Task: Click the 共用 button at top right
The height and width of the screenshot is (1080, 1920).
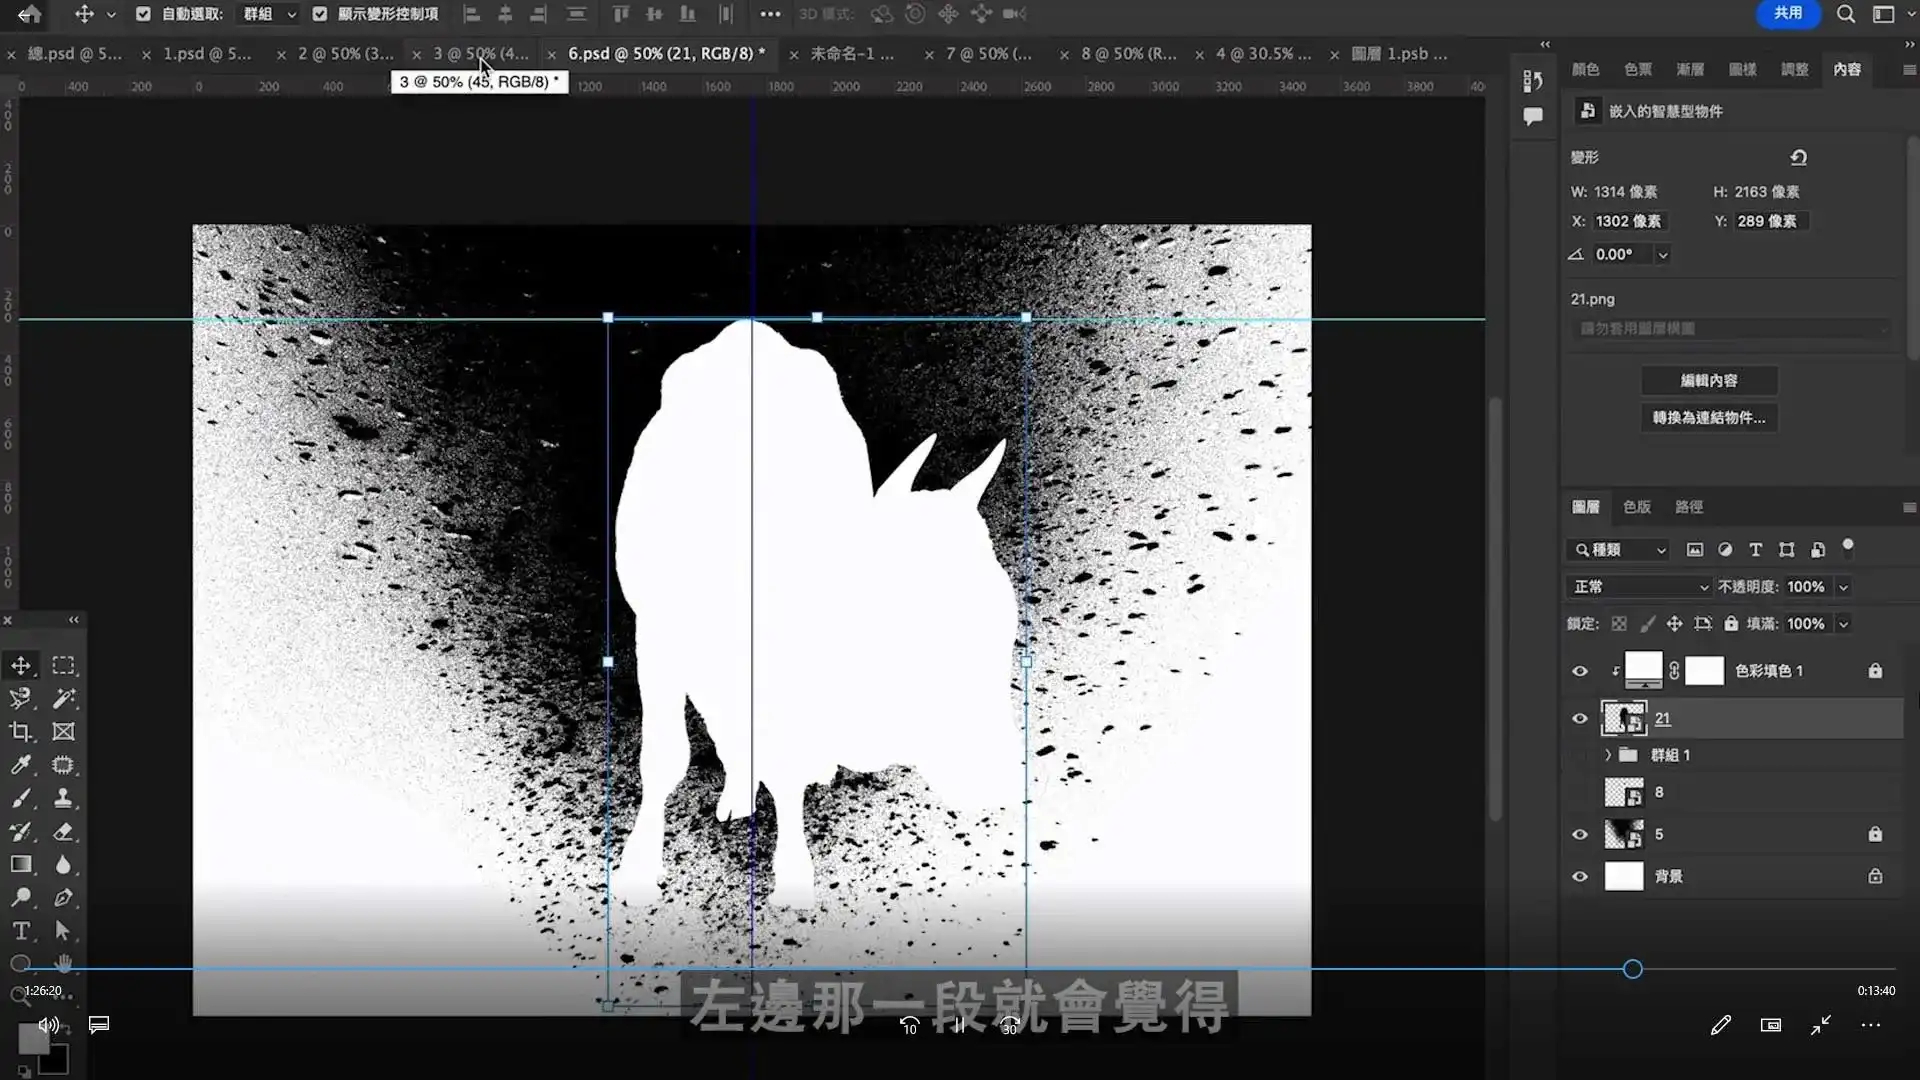Action: click(x=1787, y=14)
